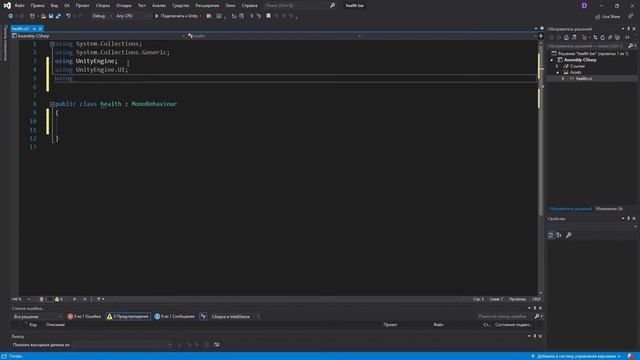Collapse the using directives region on line 1
The image size is (640, 360).
pos(52,44)
